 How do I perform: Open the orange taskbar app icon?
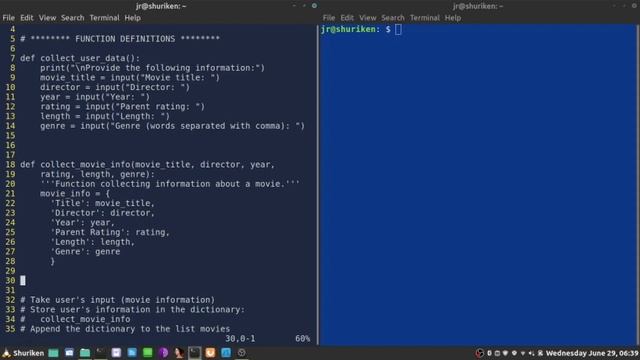point(210,353)
